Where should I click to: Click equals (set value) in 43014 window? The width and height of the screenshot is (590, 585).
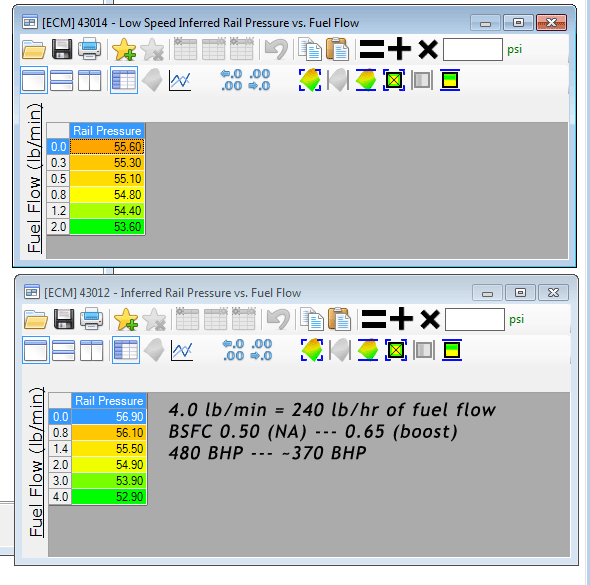click(x=372, y=49)
